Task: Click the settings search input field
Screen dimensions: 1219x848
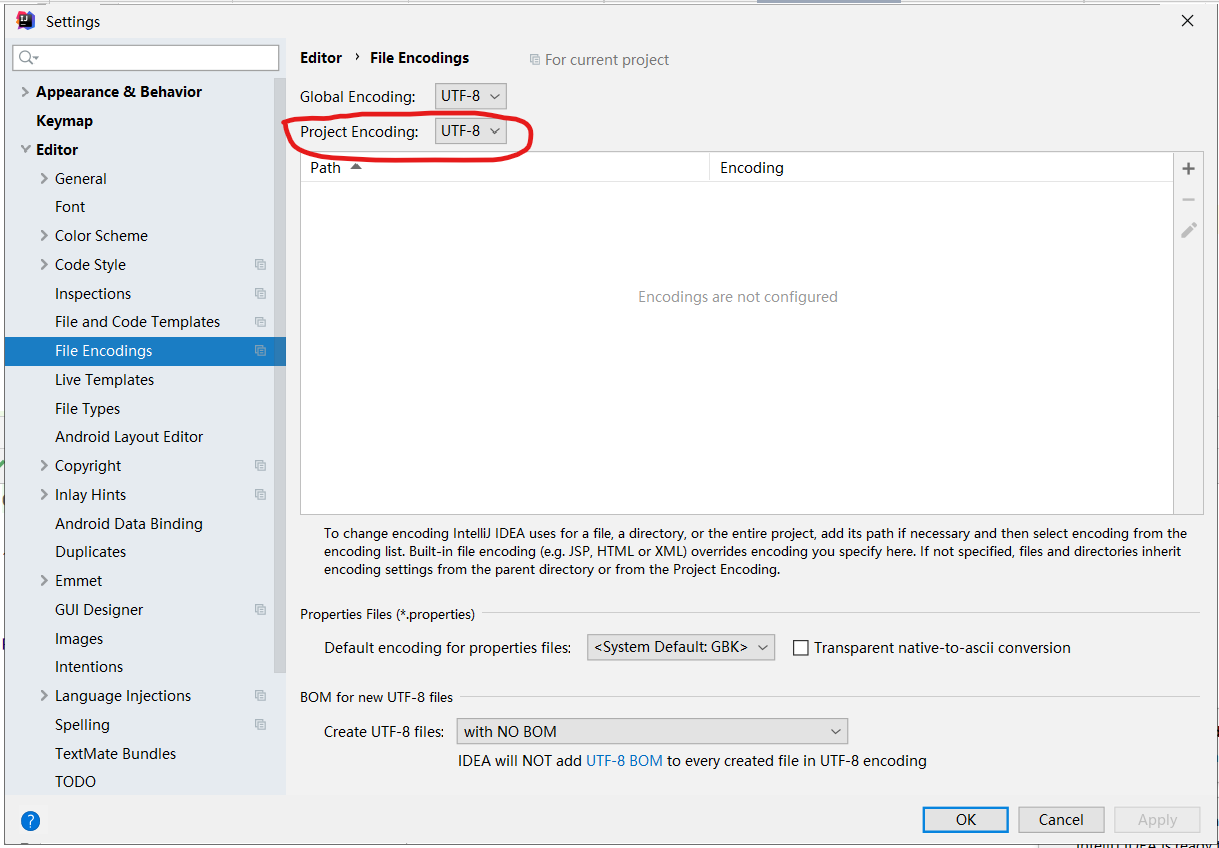Action: (x=146, y=58)
